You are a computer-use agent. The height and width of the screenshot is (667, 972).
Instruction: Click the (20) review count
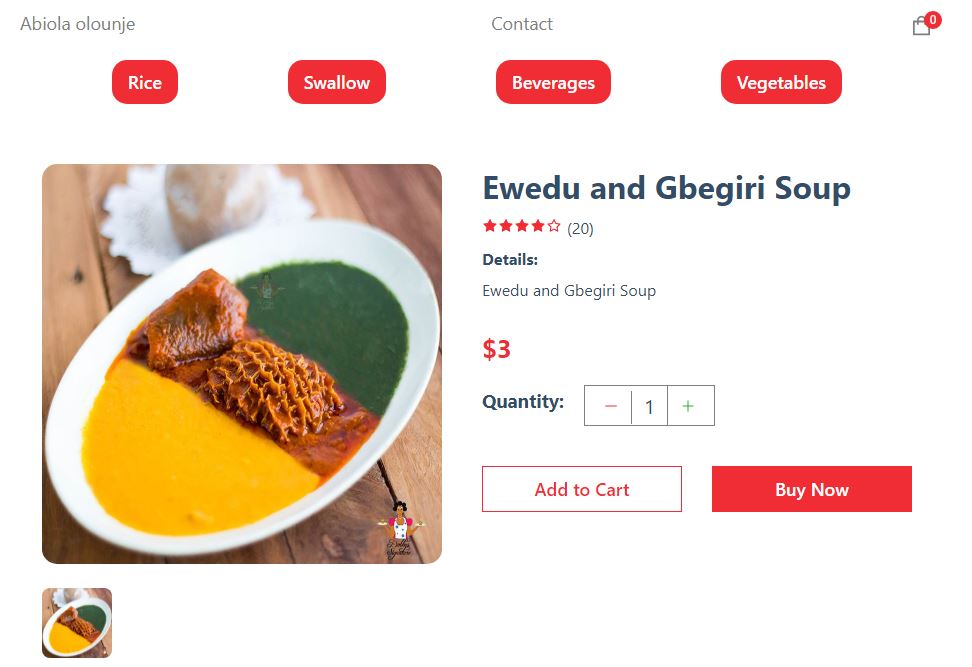click(580, 229)
